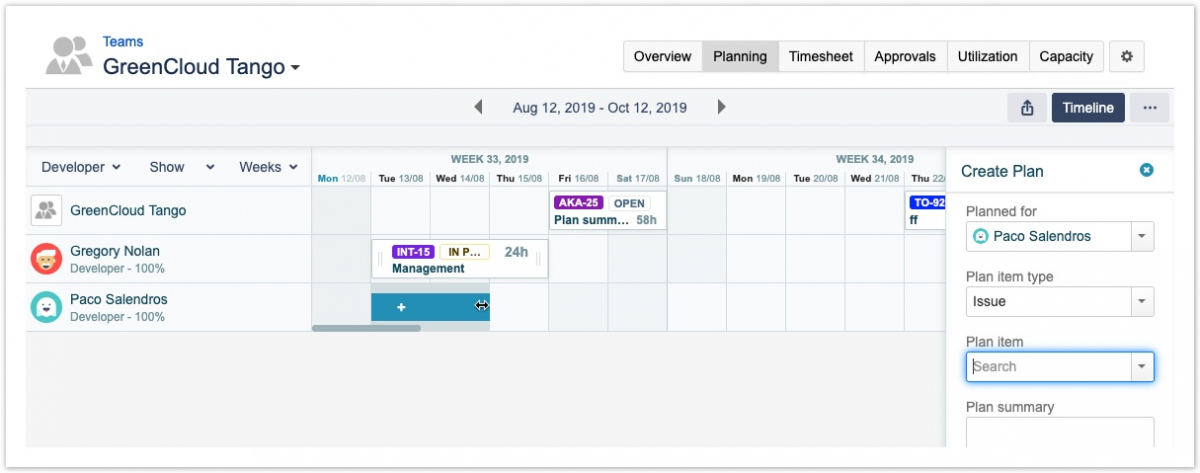1200x473 pixels.
Task: Open the settings gear icon
Action: tap(1126, 57)
